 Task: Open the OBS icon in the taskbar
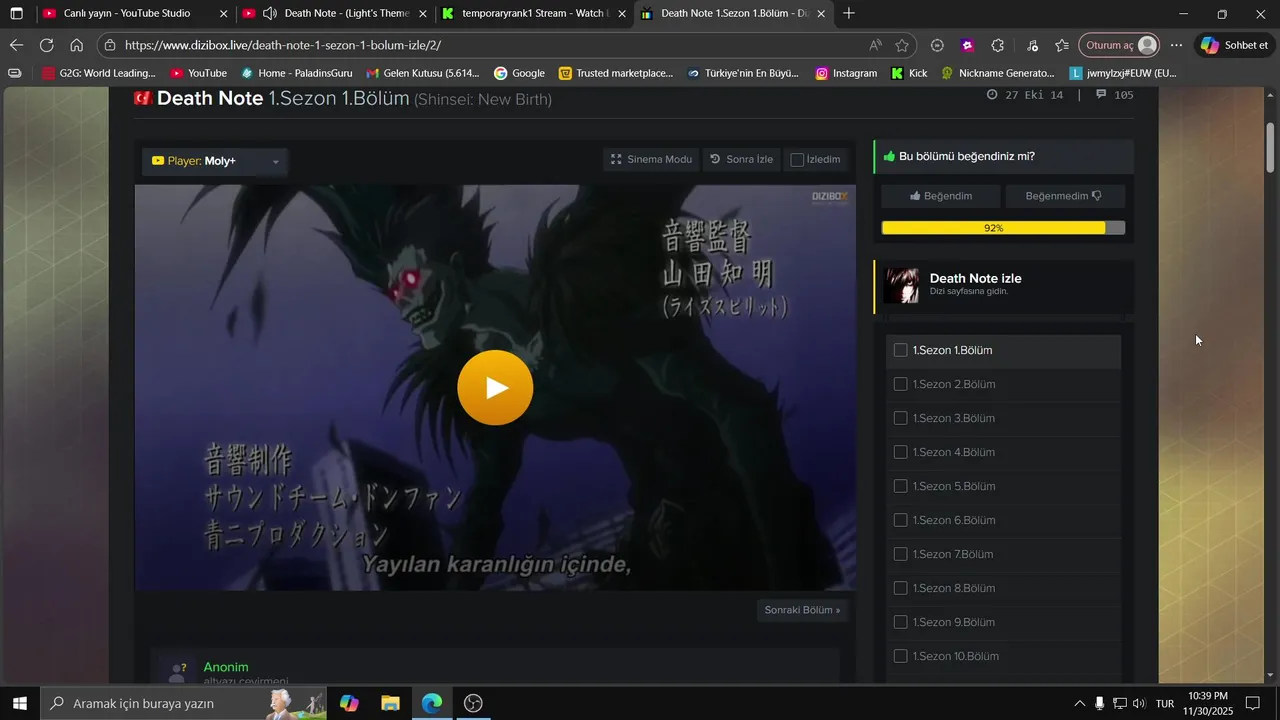click(474, 704)
